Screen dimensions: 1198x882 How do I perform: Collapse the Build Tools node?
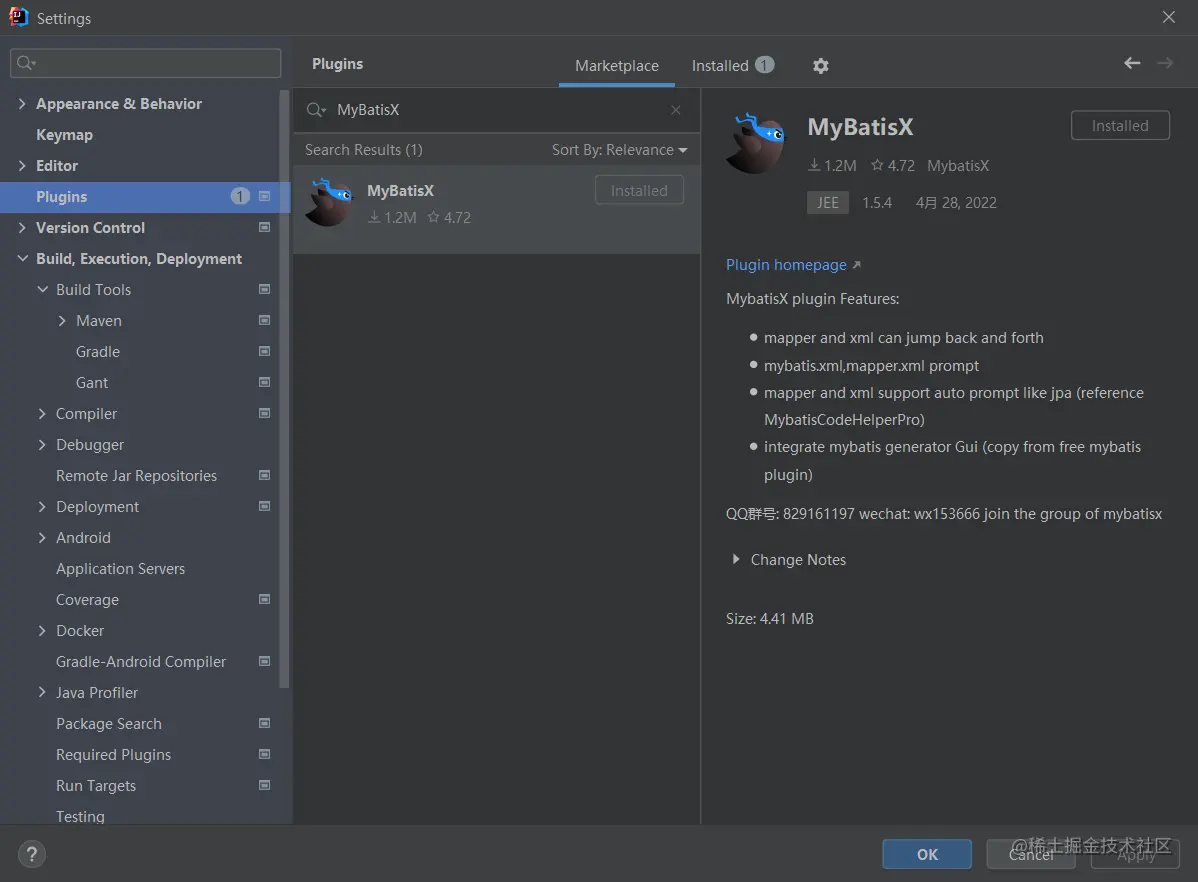point(42,289)
